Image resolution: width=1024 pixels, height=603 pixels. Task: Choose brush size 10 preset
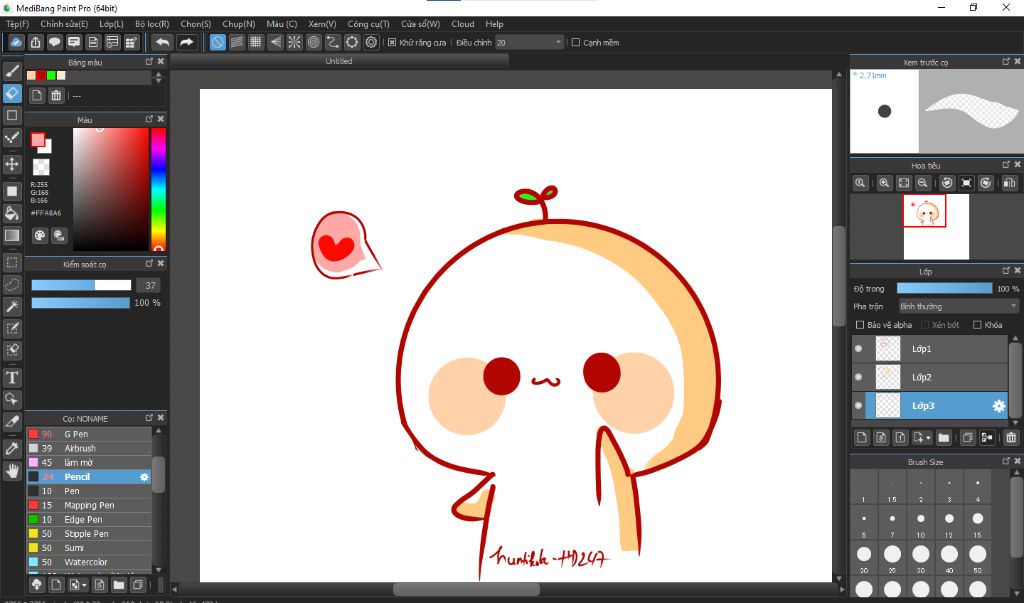pyautogui.click(x=920, y=520)
